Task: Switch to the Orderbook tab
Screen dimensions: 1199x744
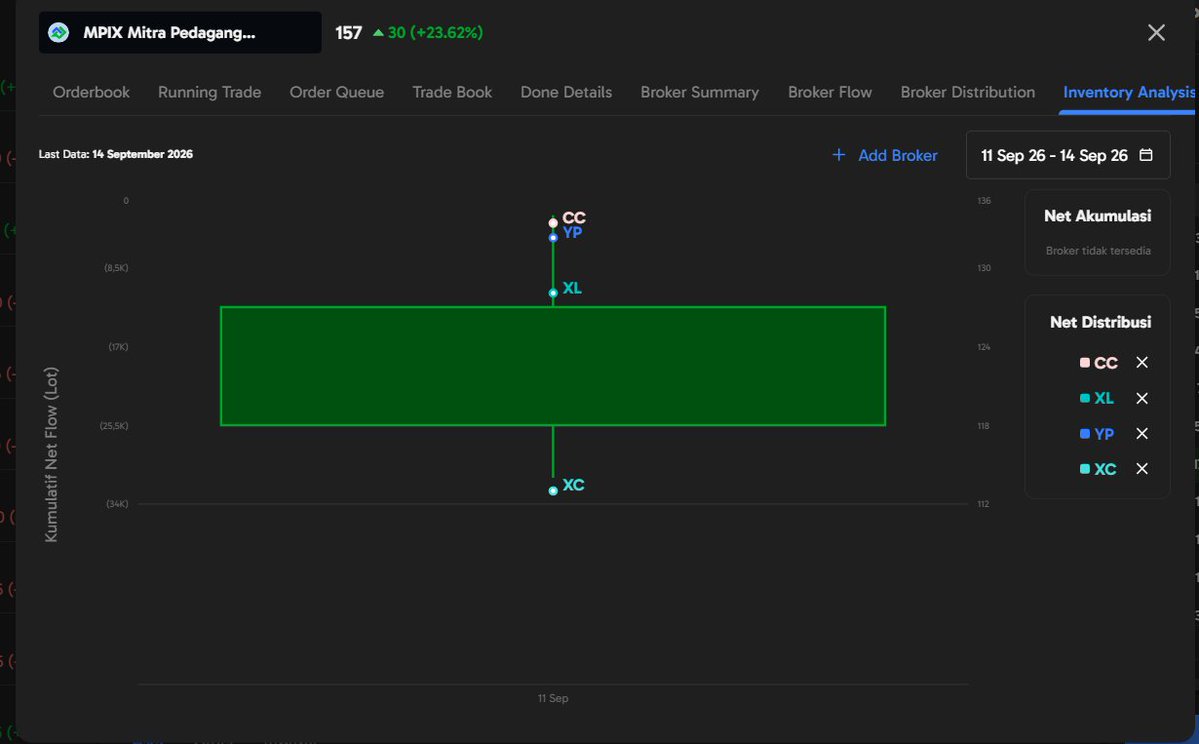Action: pyautogui.click(x=91, y=92)
